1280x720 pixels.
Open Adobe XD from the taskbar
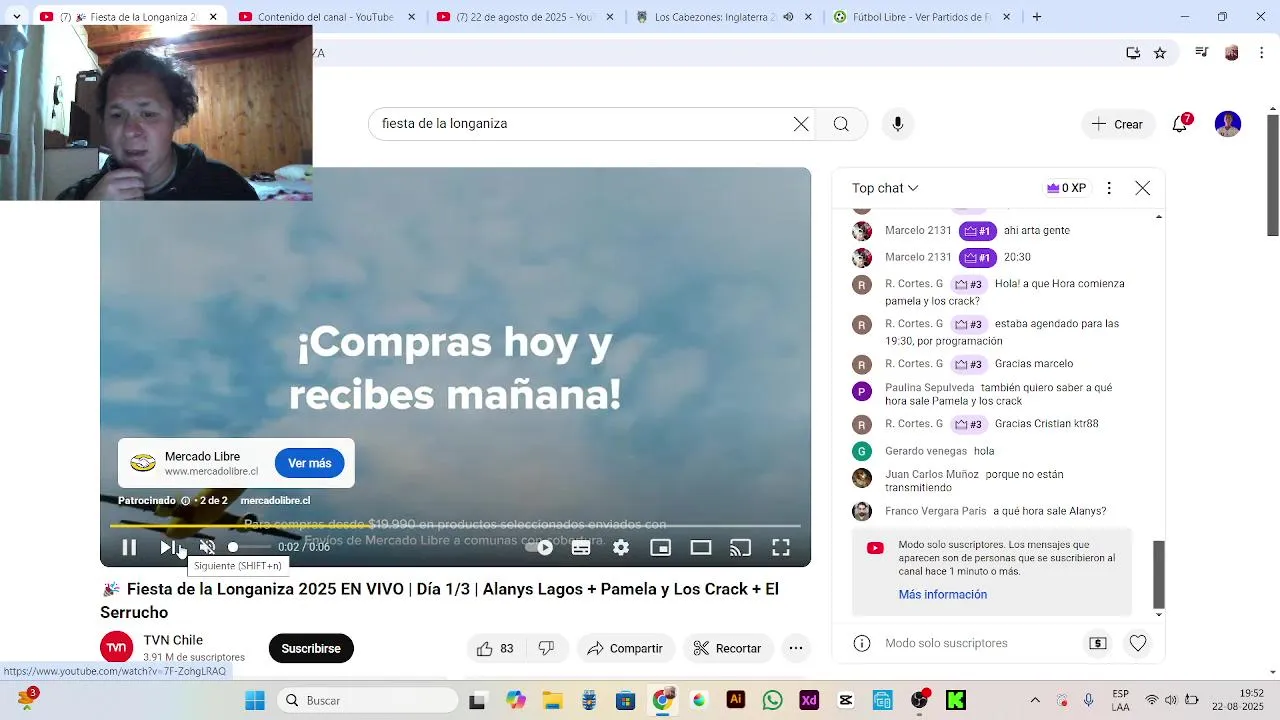click(809, 700)
